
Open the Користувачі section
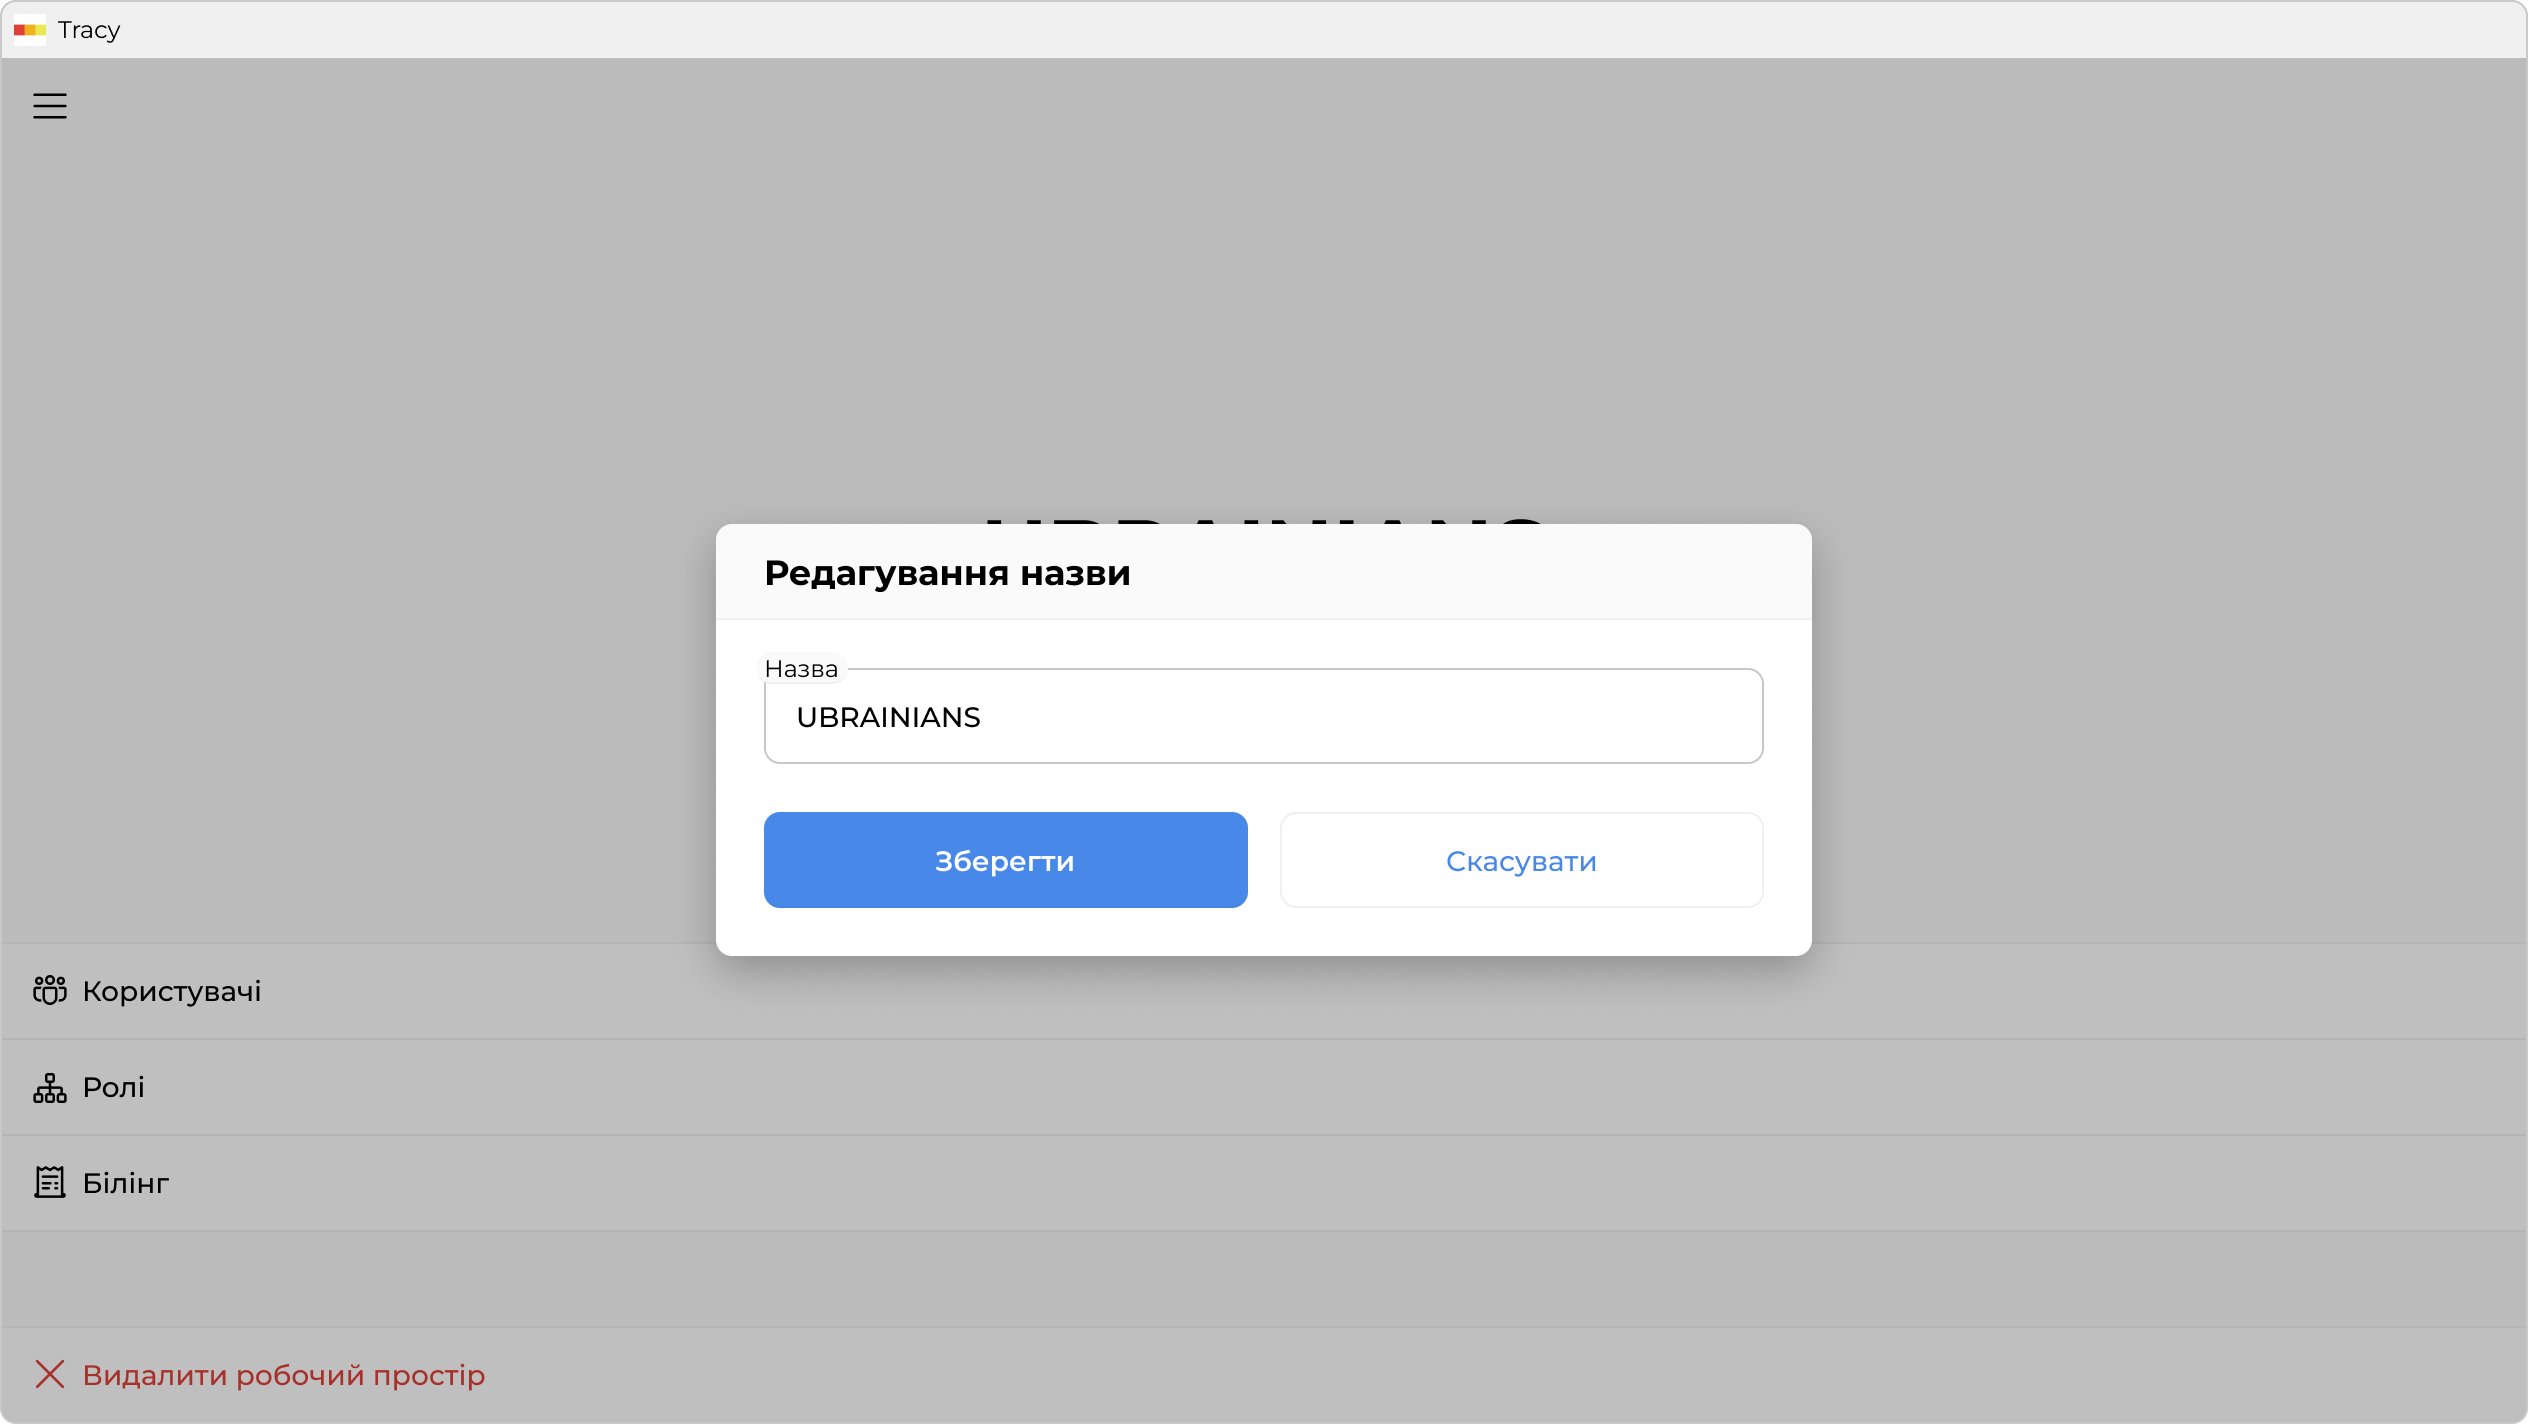pos(172,991)
